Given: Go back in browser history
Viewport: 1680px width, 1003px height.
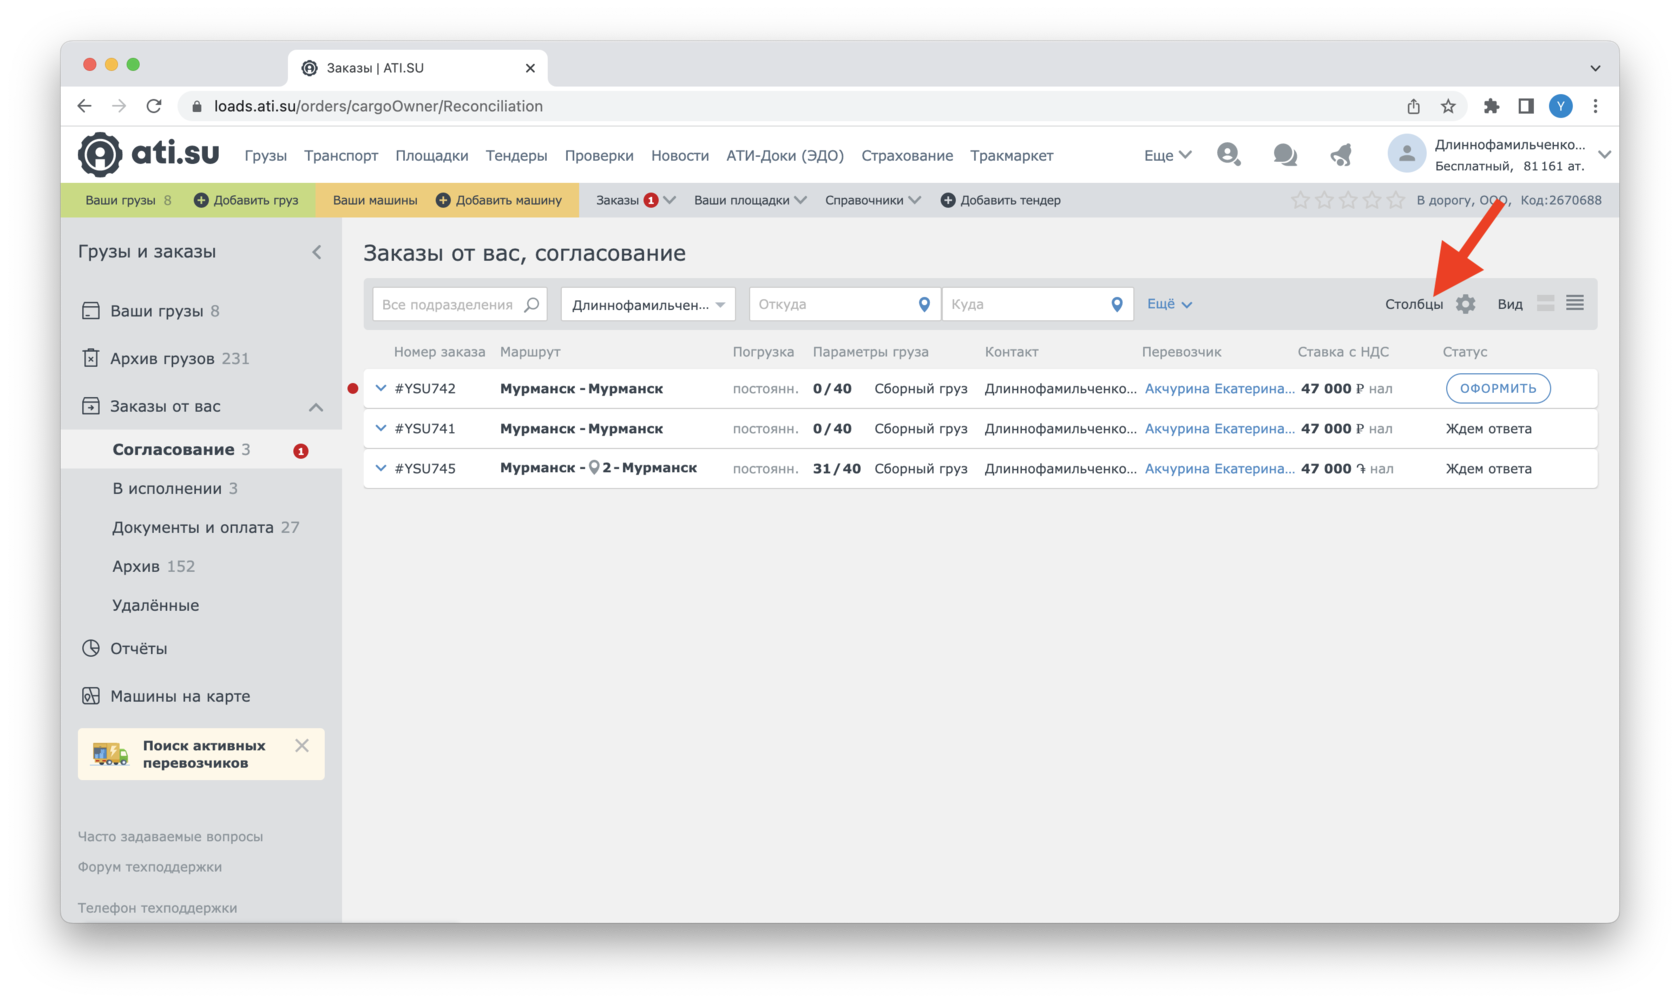Looking at the screenshot, I should (85, 106).
